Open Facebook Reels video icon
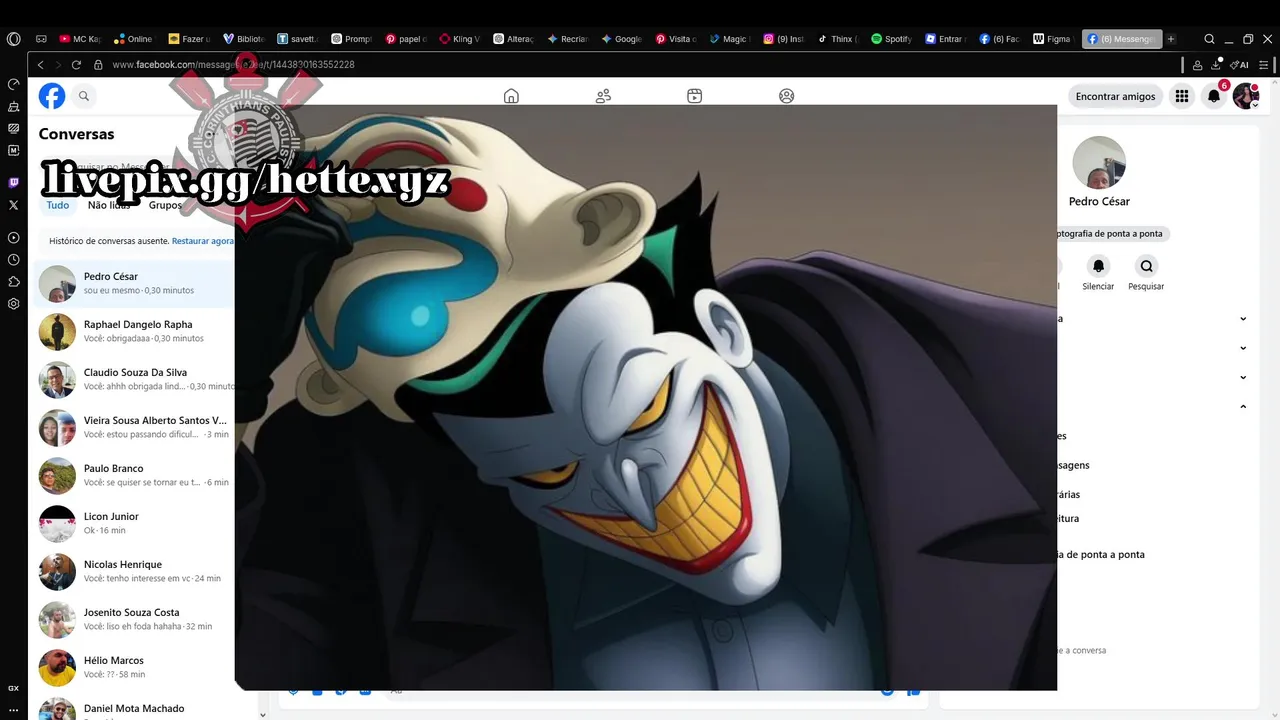 [695, 96]
